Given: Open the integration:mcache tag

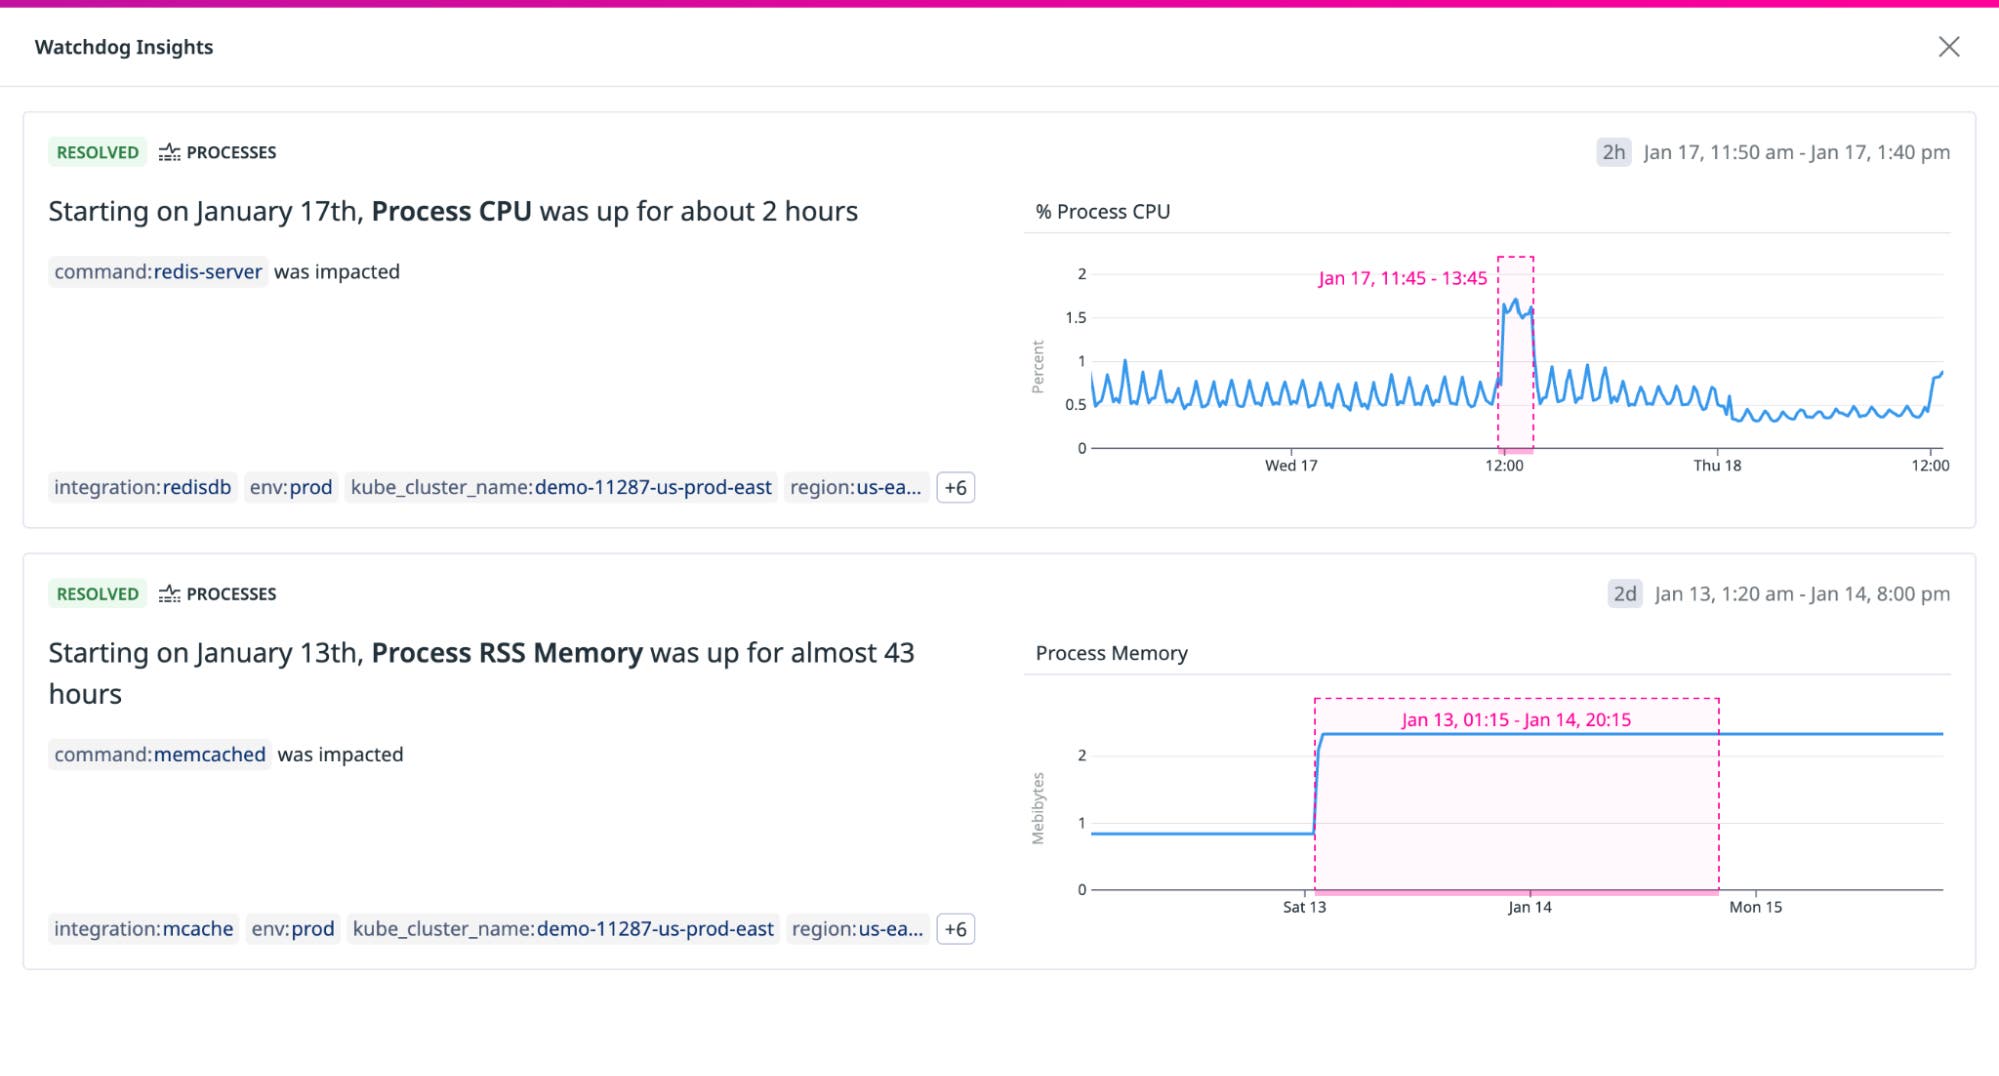Looking at the screenshot, I should (x=144, y=929).
